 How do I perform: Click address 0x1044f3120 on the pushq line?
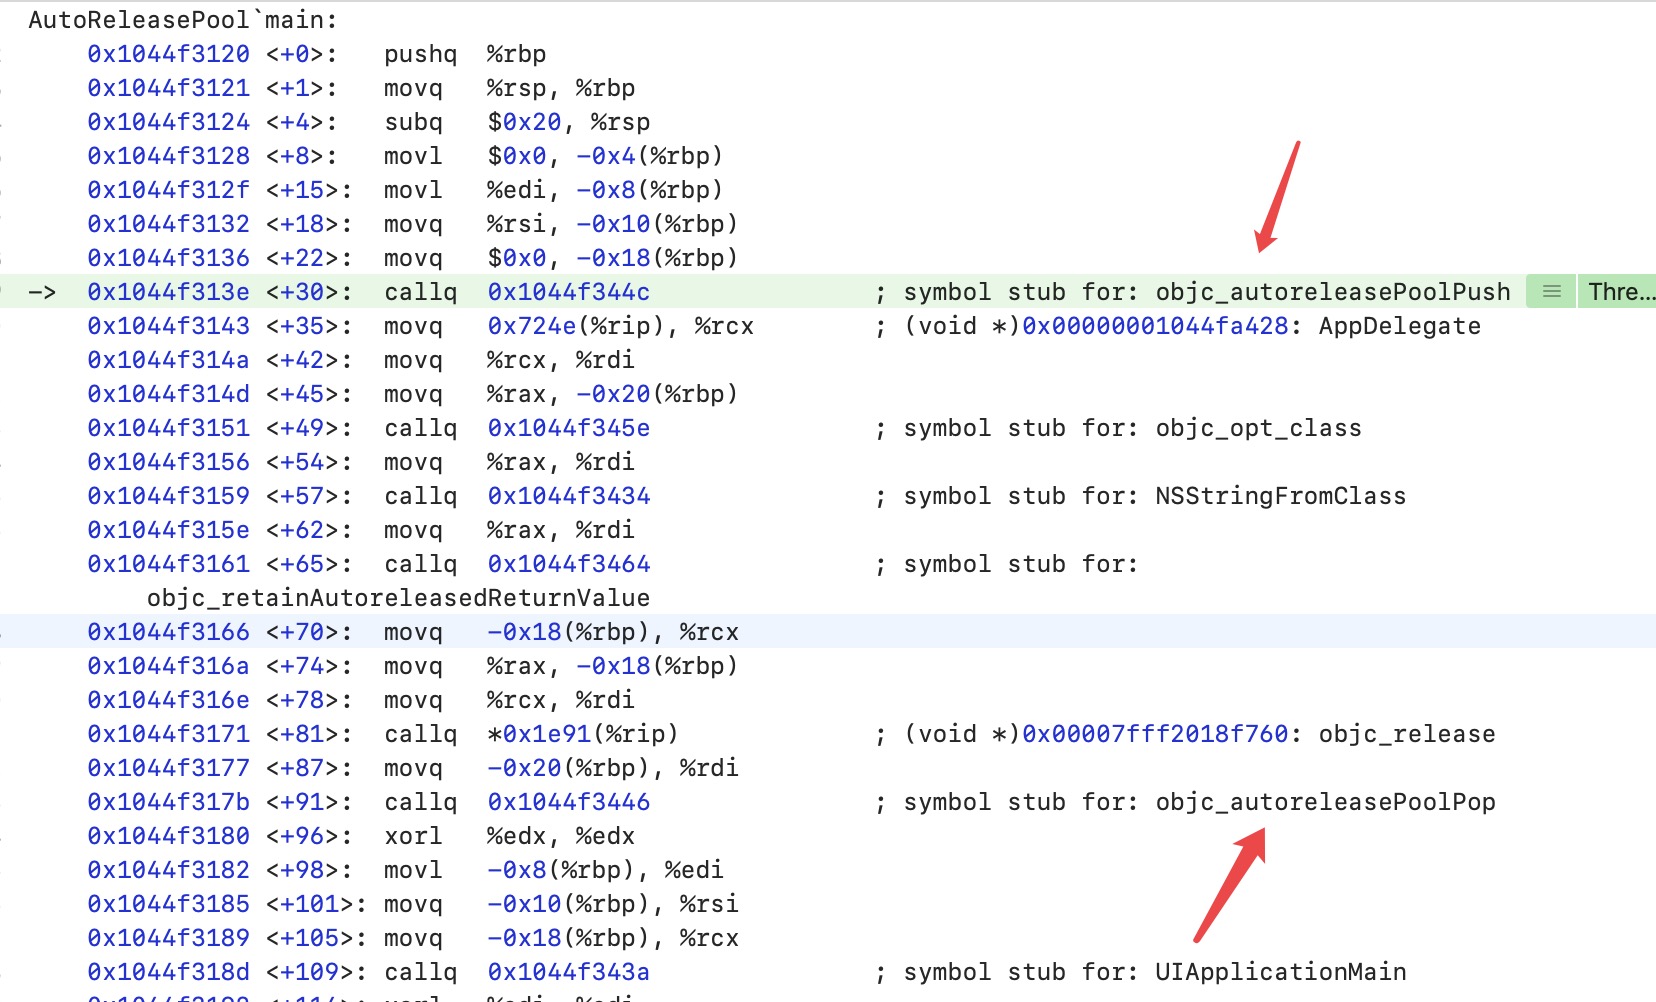pyautogui.click(x=168, y=54)
